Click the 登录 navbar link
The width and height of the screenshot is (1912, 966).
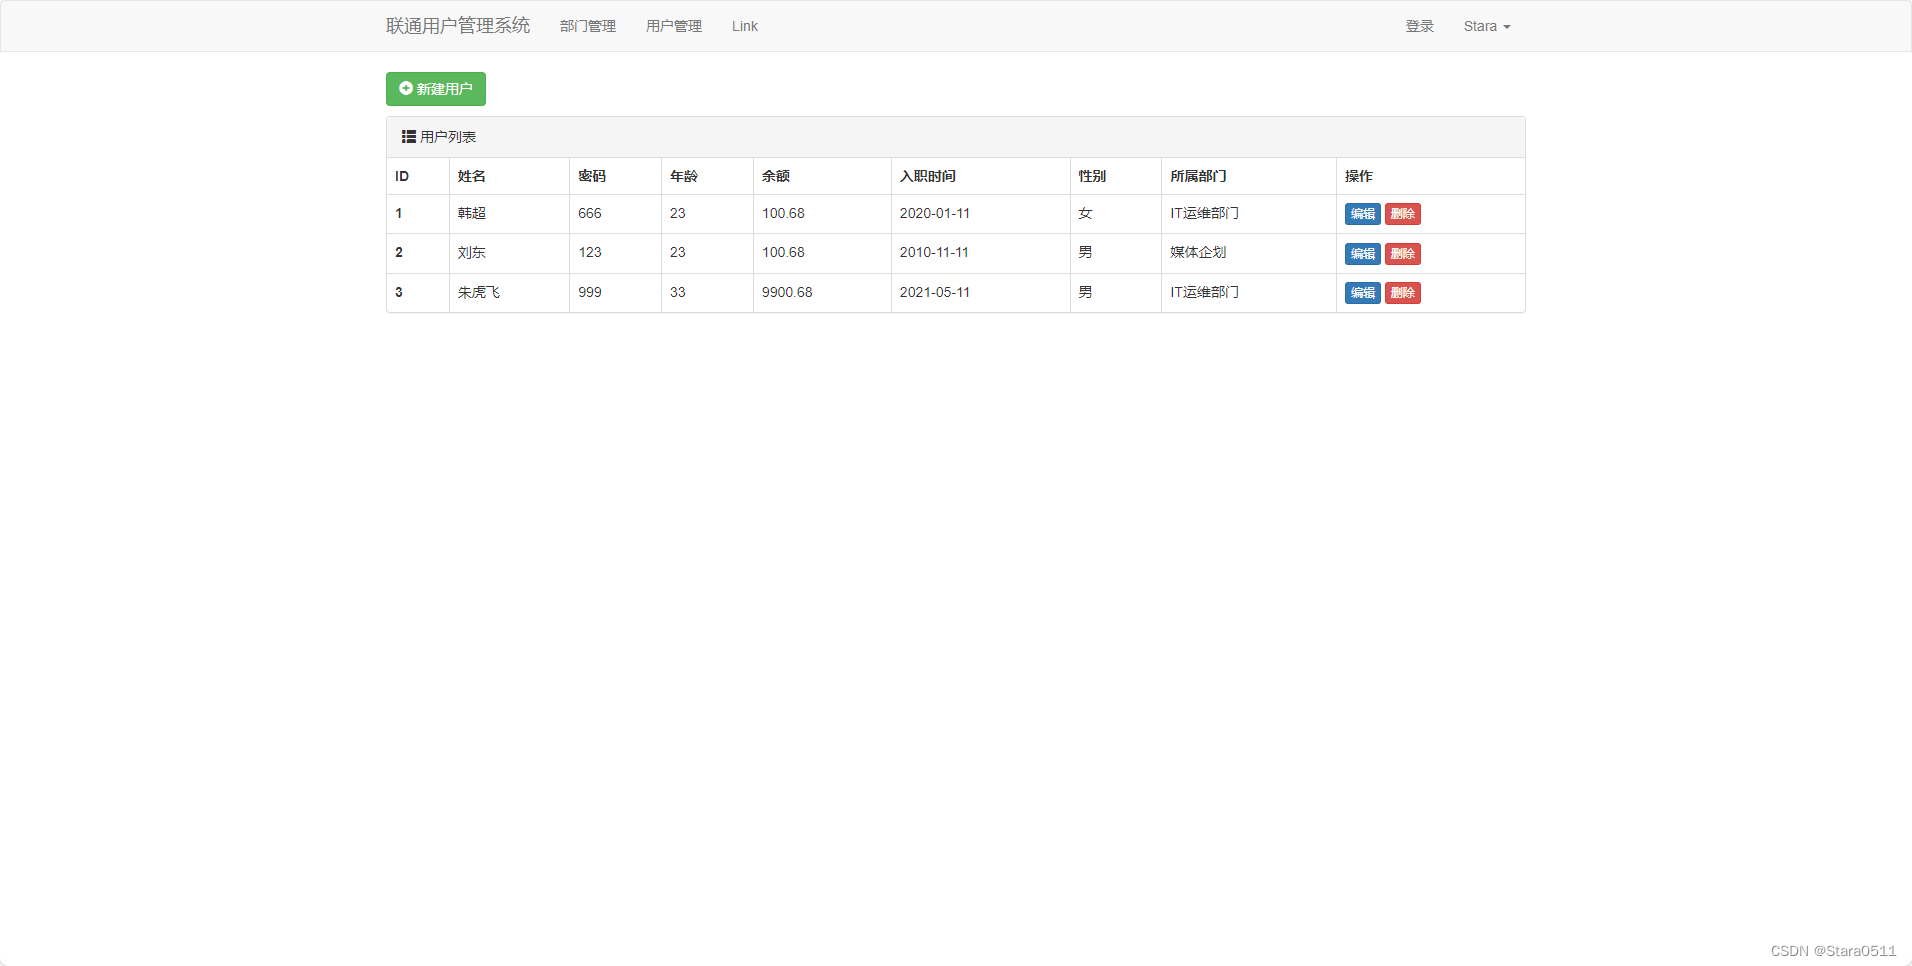pyautogui.click(x=1420, y=26)
